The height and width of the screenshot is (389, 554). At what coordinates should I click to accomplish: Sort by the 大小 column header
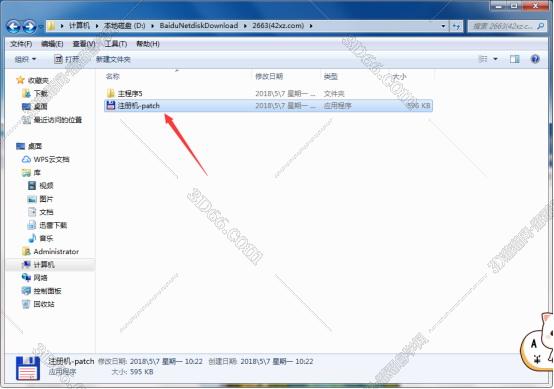400,76
